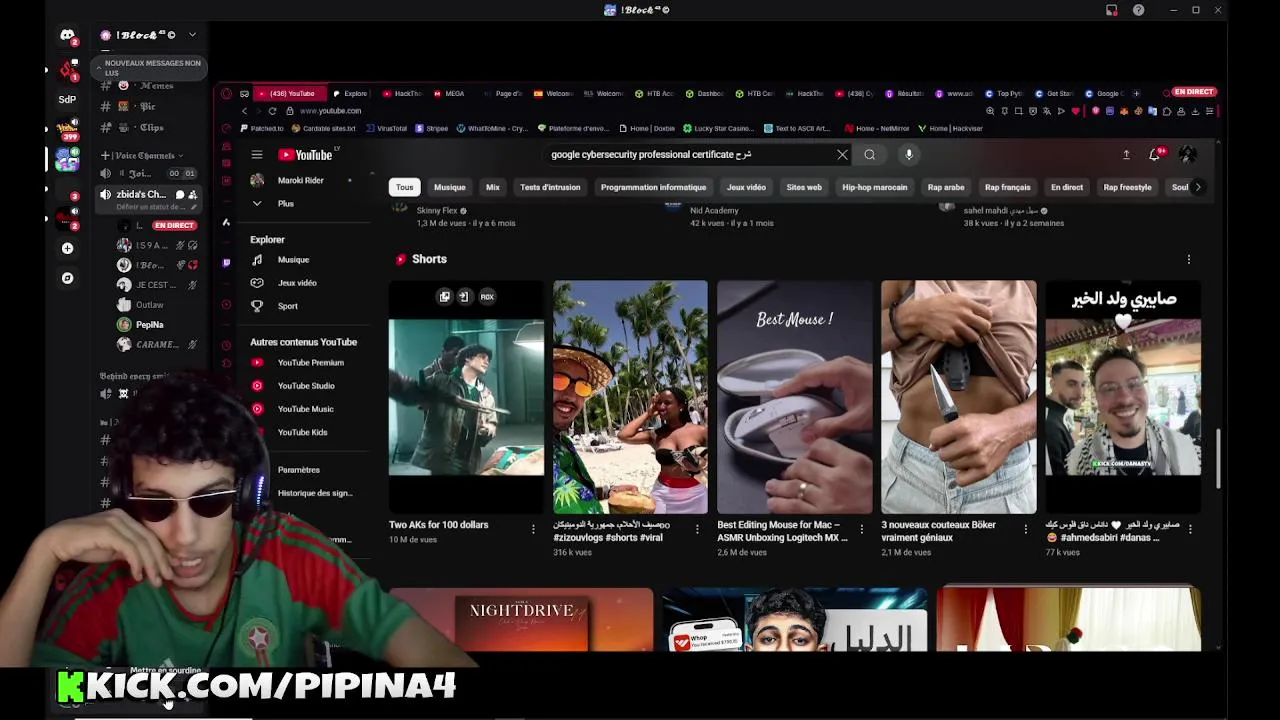This screenshot has height=720, width=1280.
Task: Select the Tests d'intrusion filter chip
Action: click(550, 187)
